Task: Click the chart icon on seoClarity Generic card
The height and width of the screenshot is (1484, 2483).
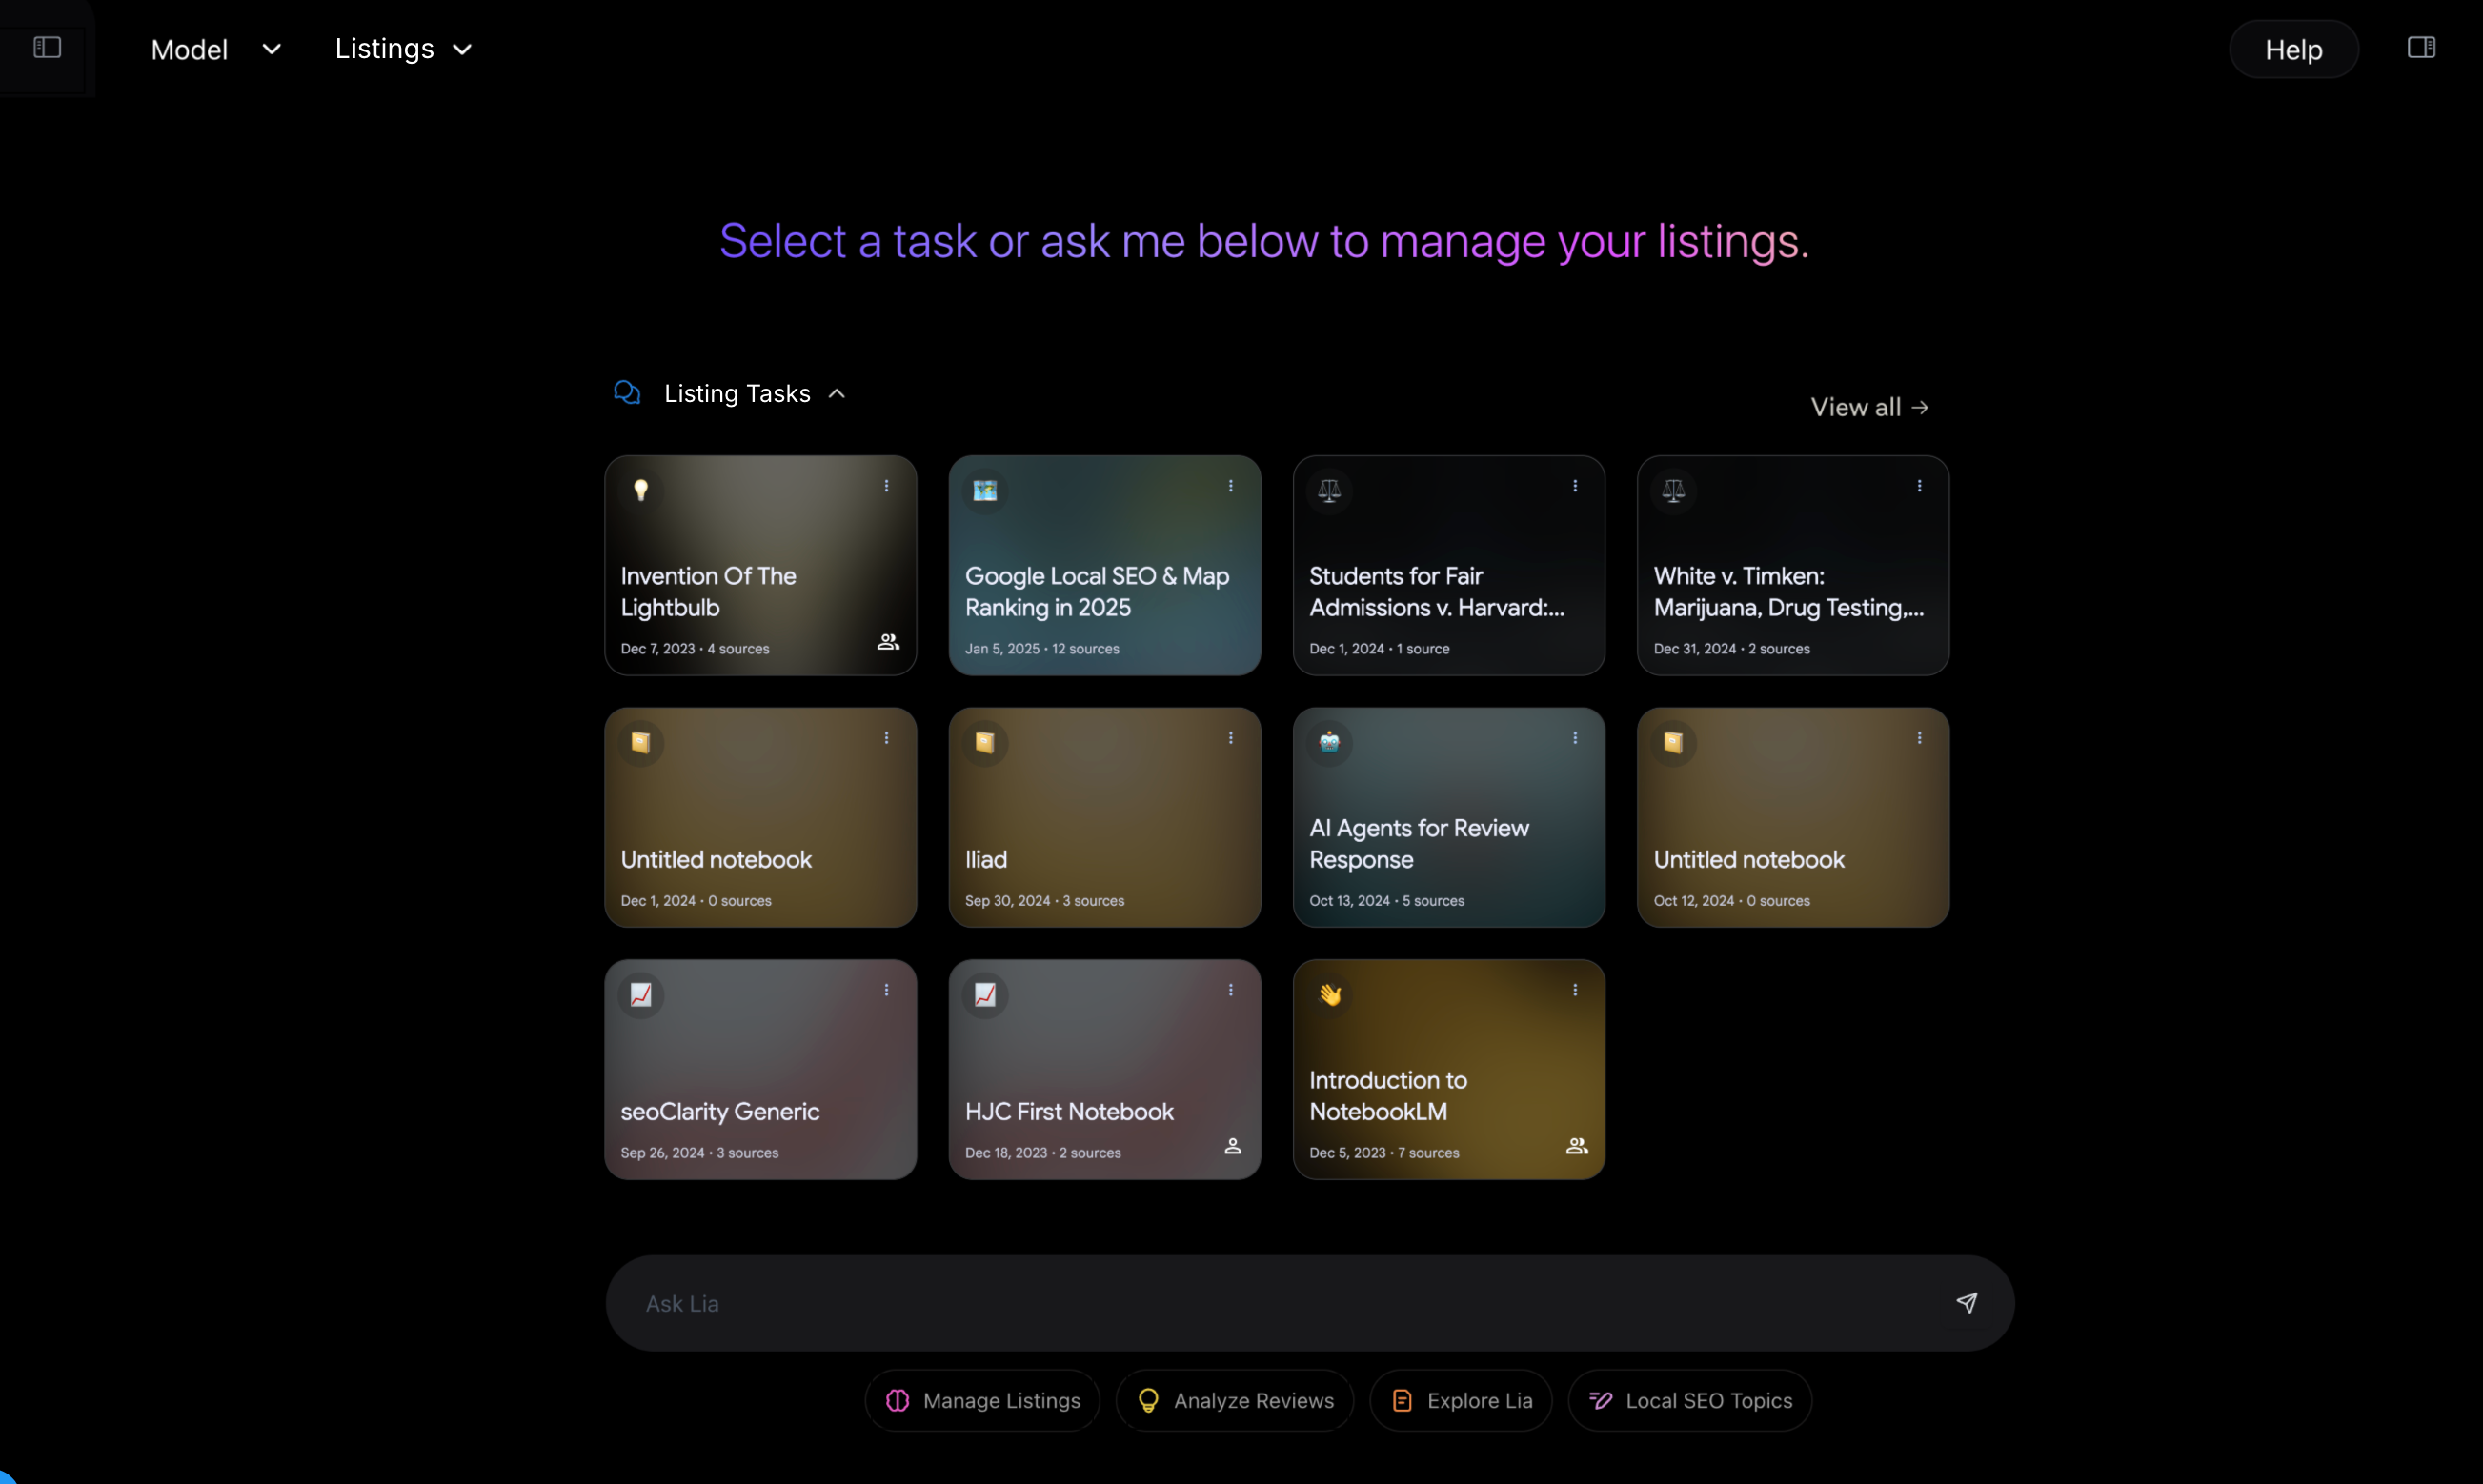Action: [x=641, y=994]
